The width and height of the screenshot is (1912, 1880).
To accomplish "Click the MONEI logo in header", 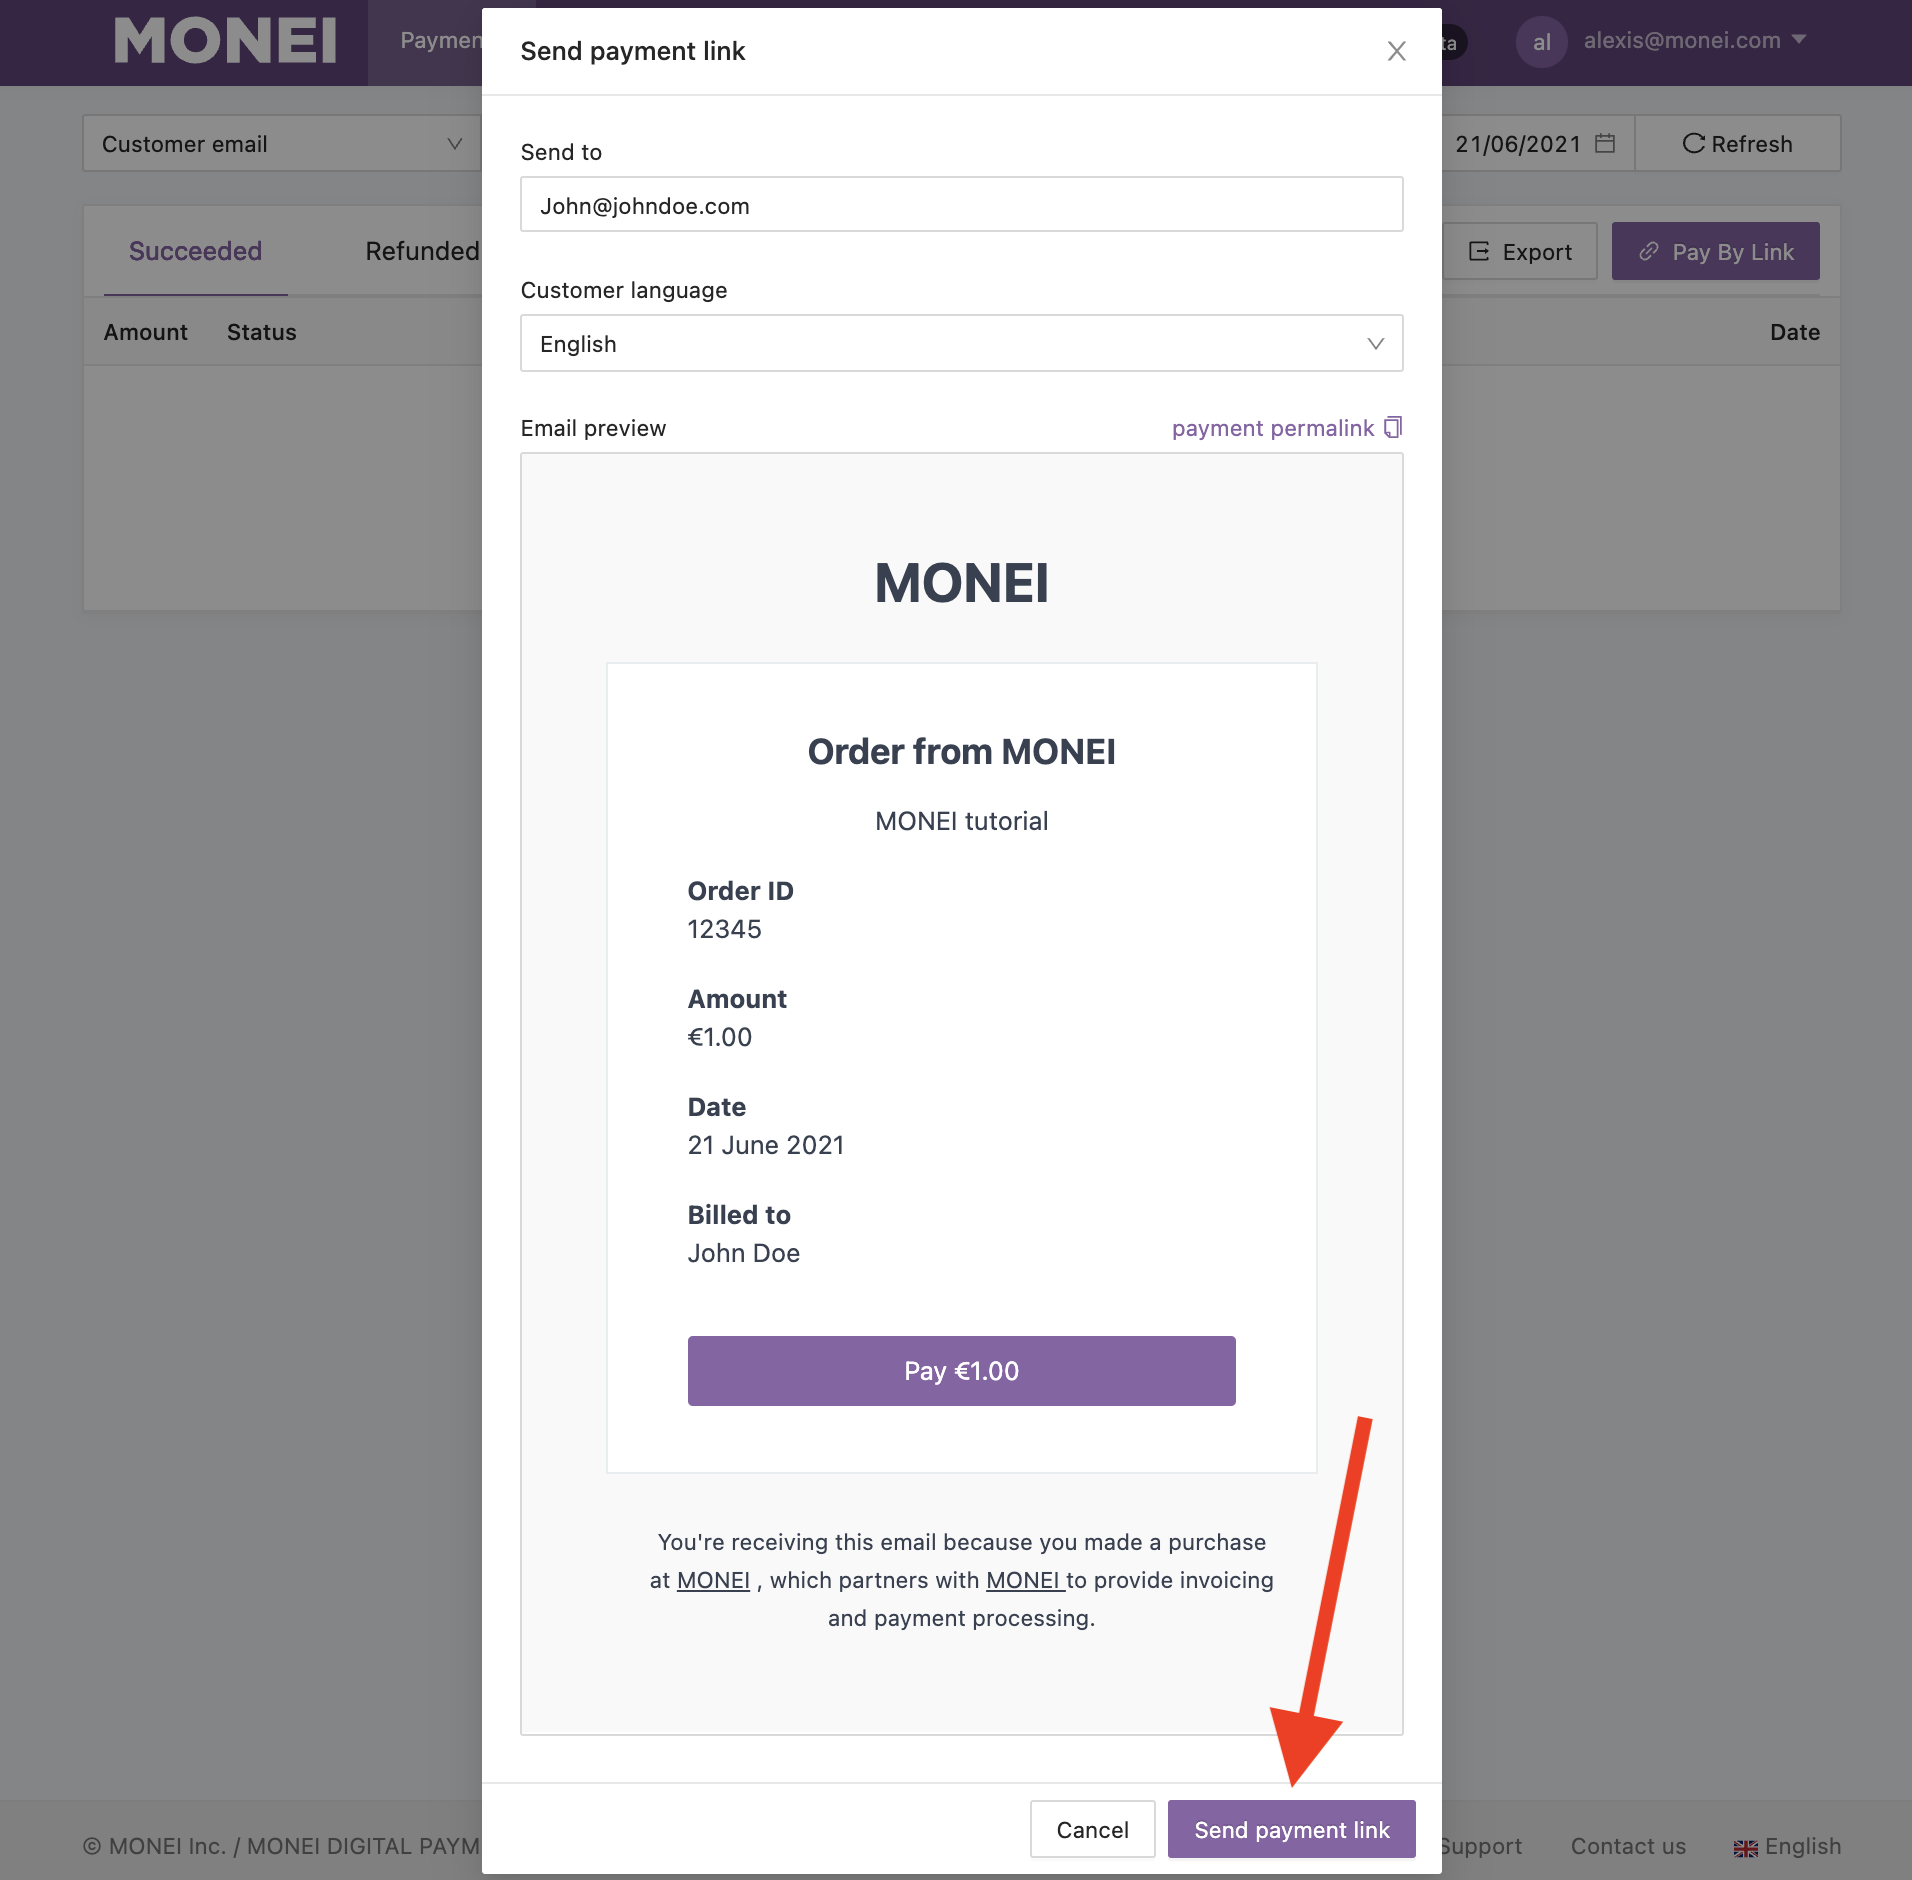I will click(x=225, y=41).
